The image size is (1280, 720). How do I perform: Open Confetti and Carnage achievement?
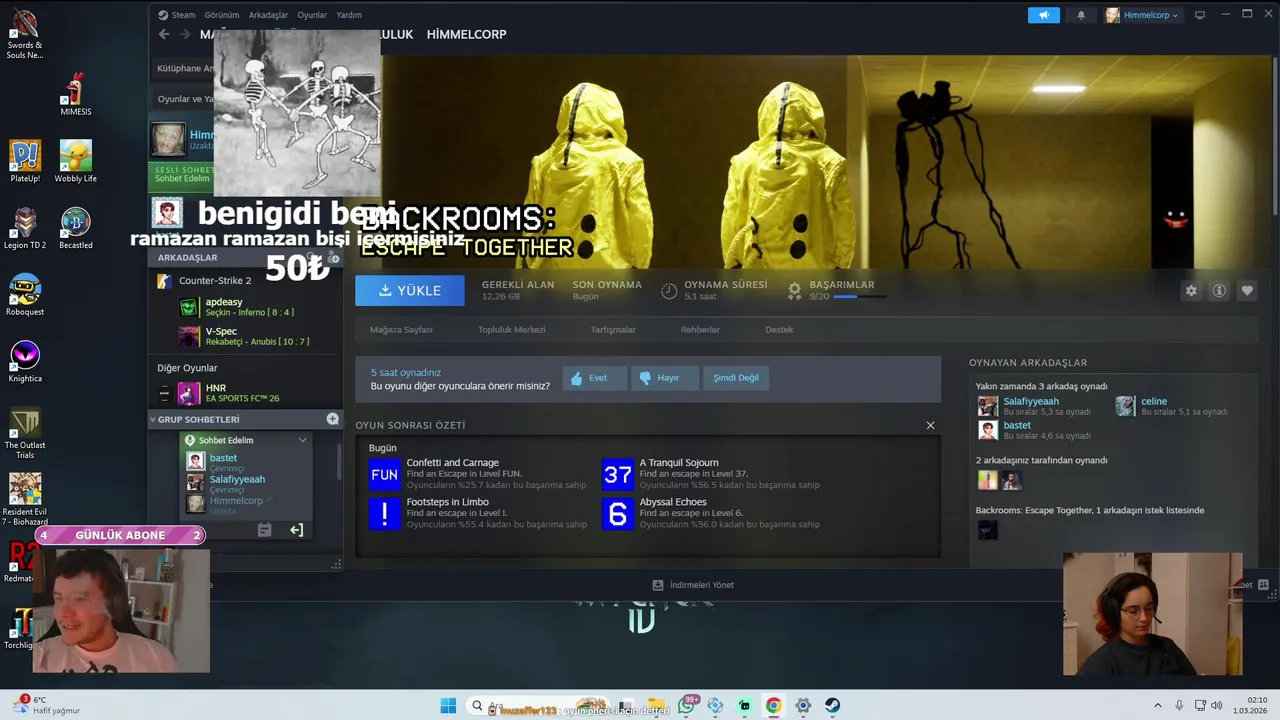point(478,473)
